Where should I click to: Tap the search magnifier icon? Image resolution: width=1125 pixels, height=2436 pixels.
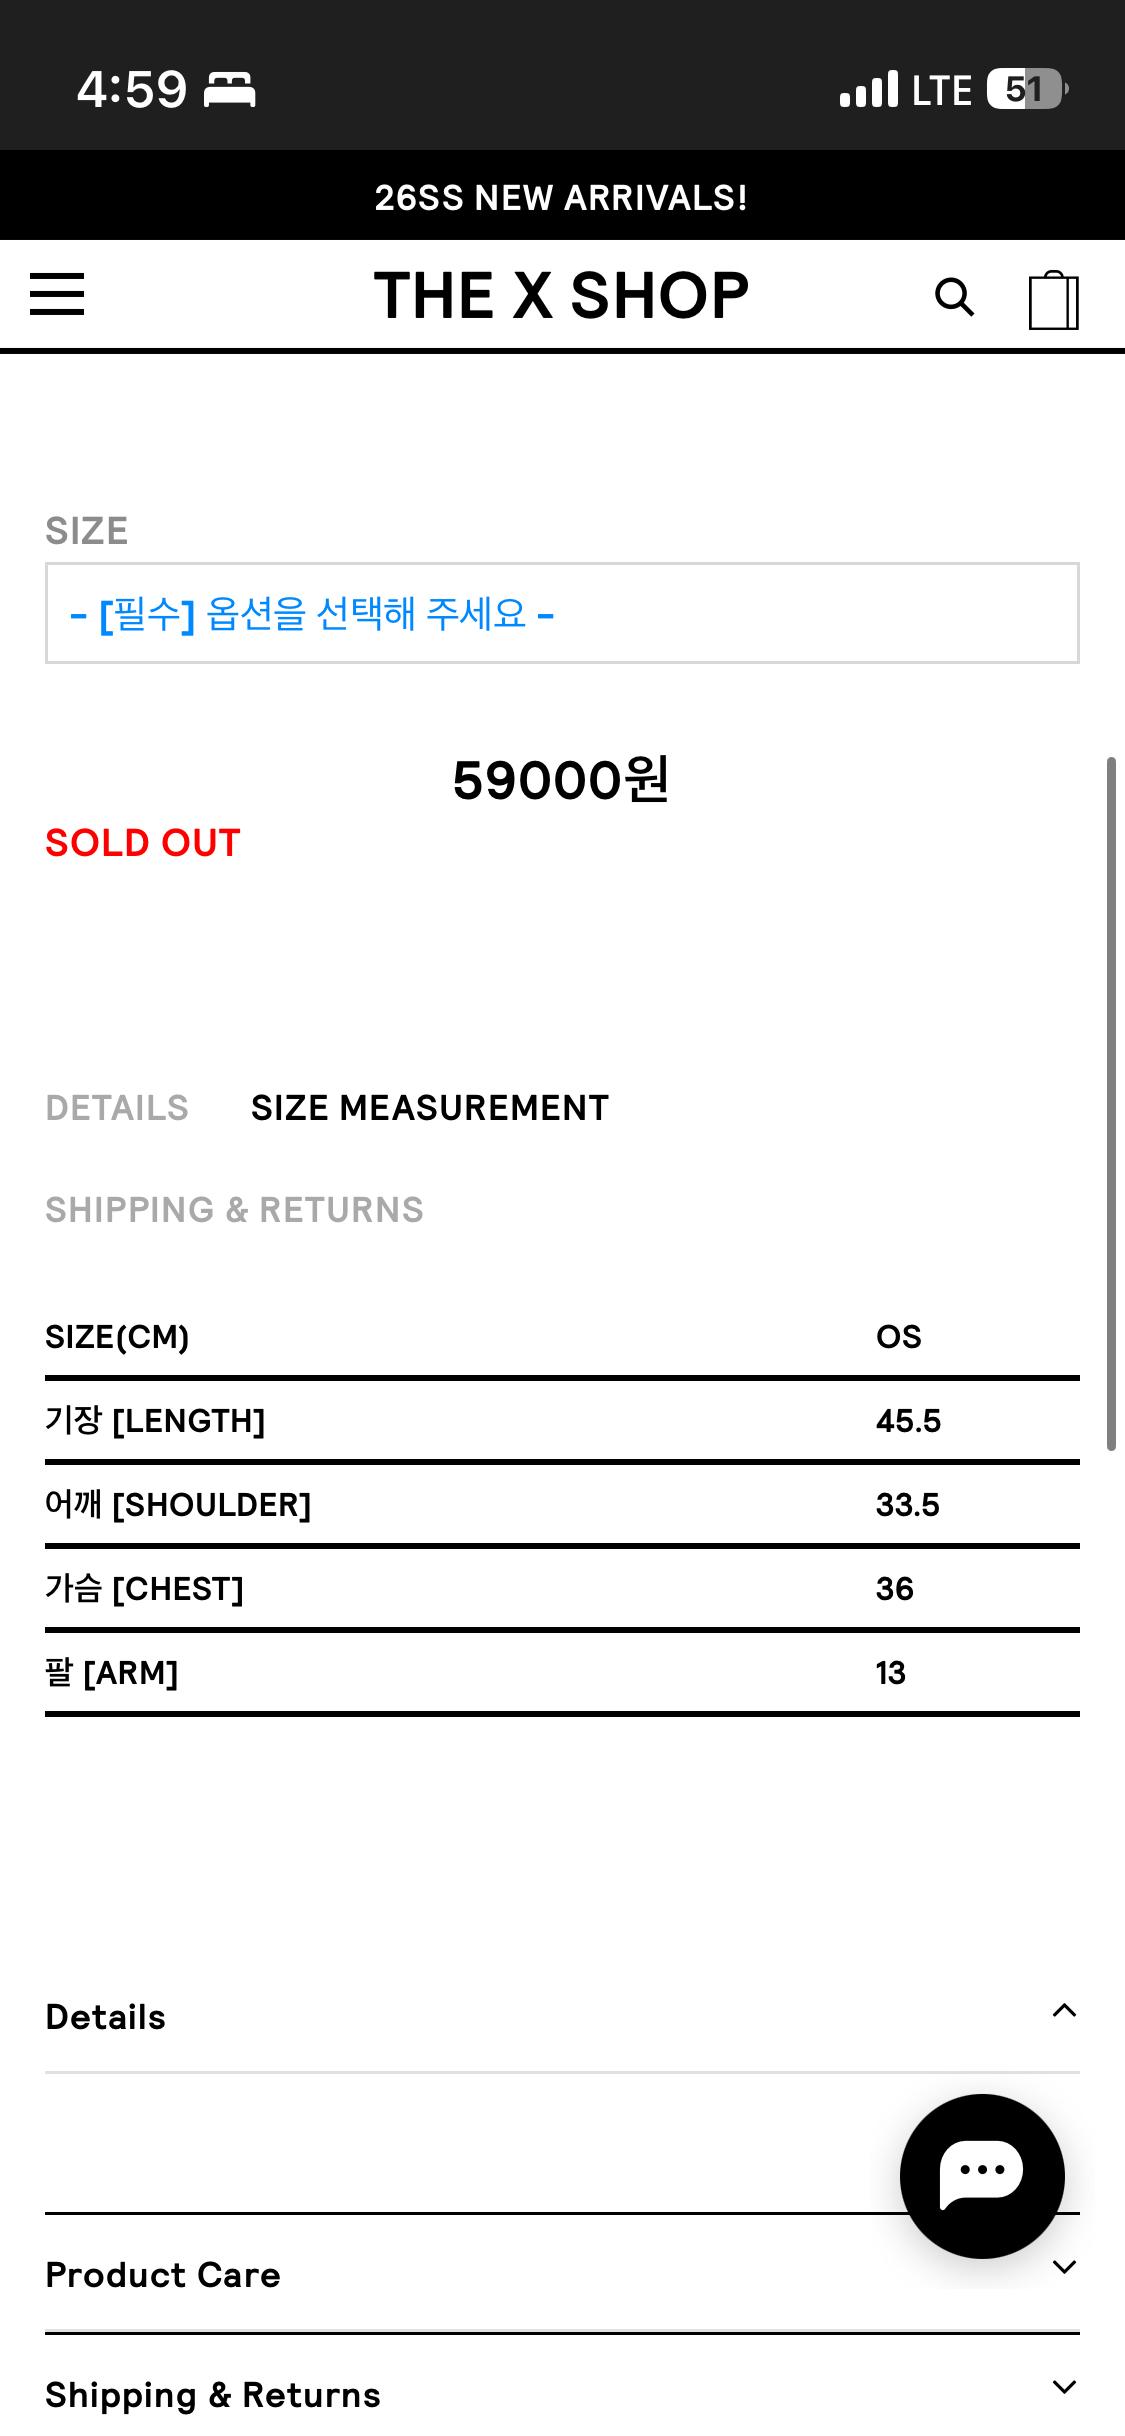click(954, 297)
